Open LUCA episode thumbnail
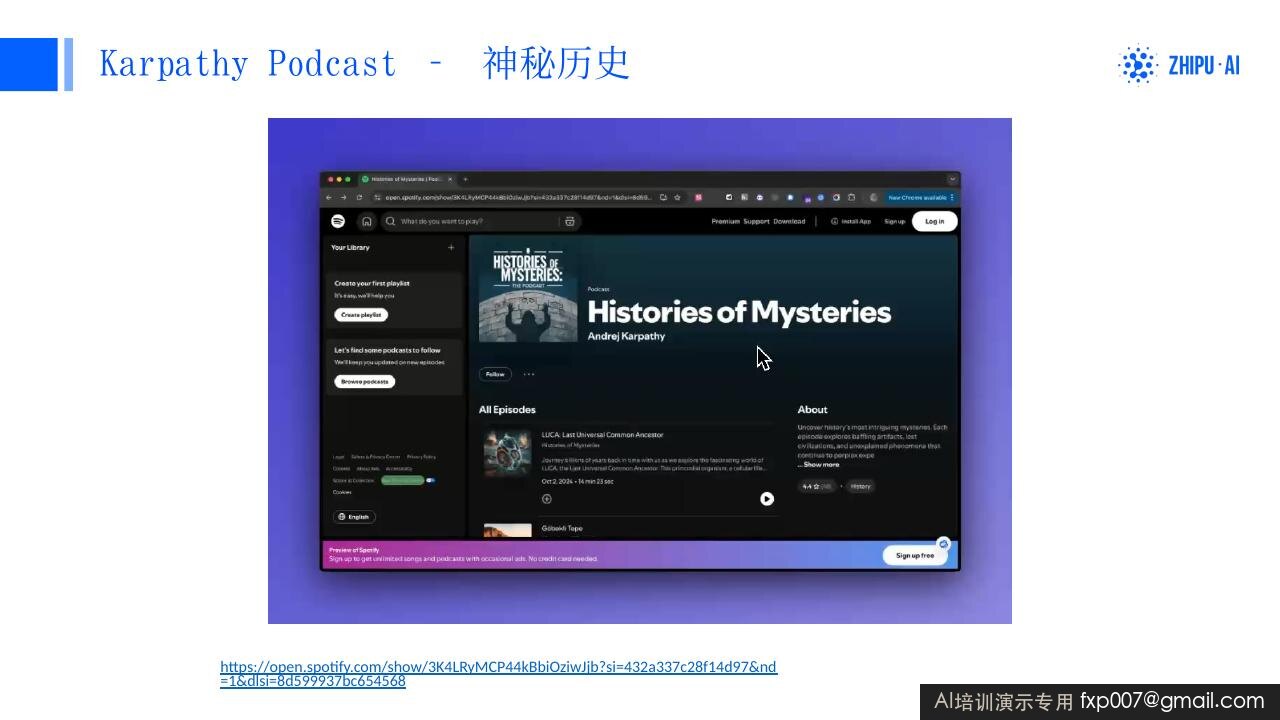1280x720 pixels. coord(508,454)
